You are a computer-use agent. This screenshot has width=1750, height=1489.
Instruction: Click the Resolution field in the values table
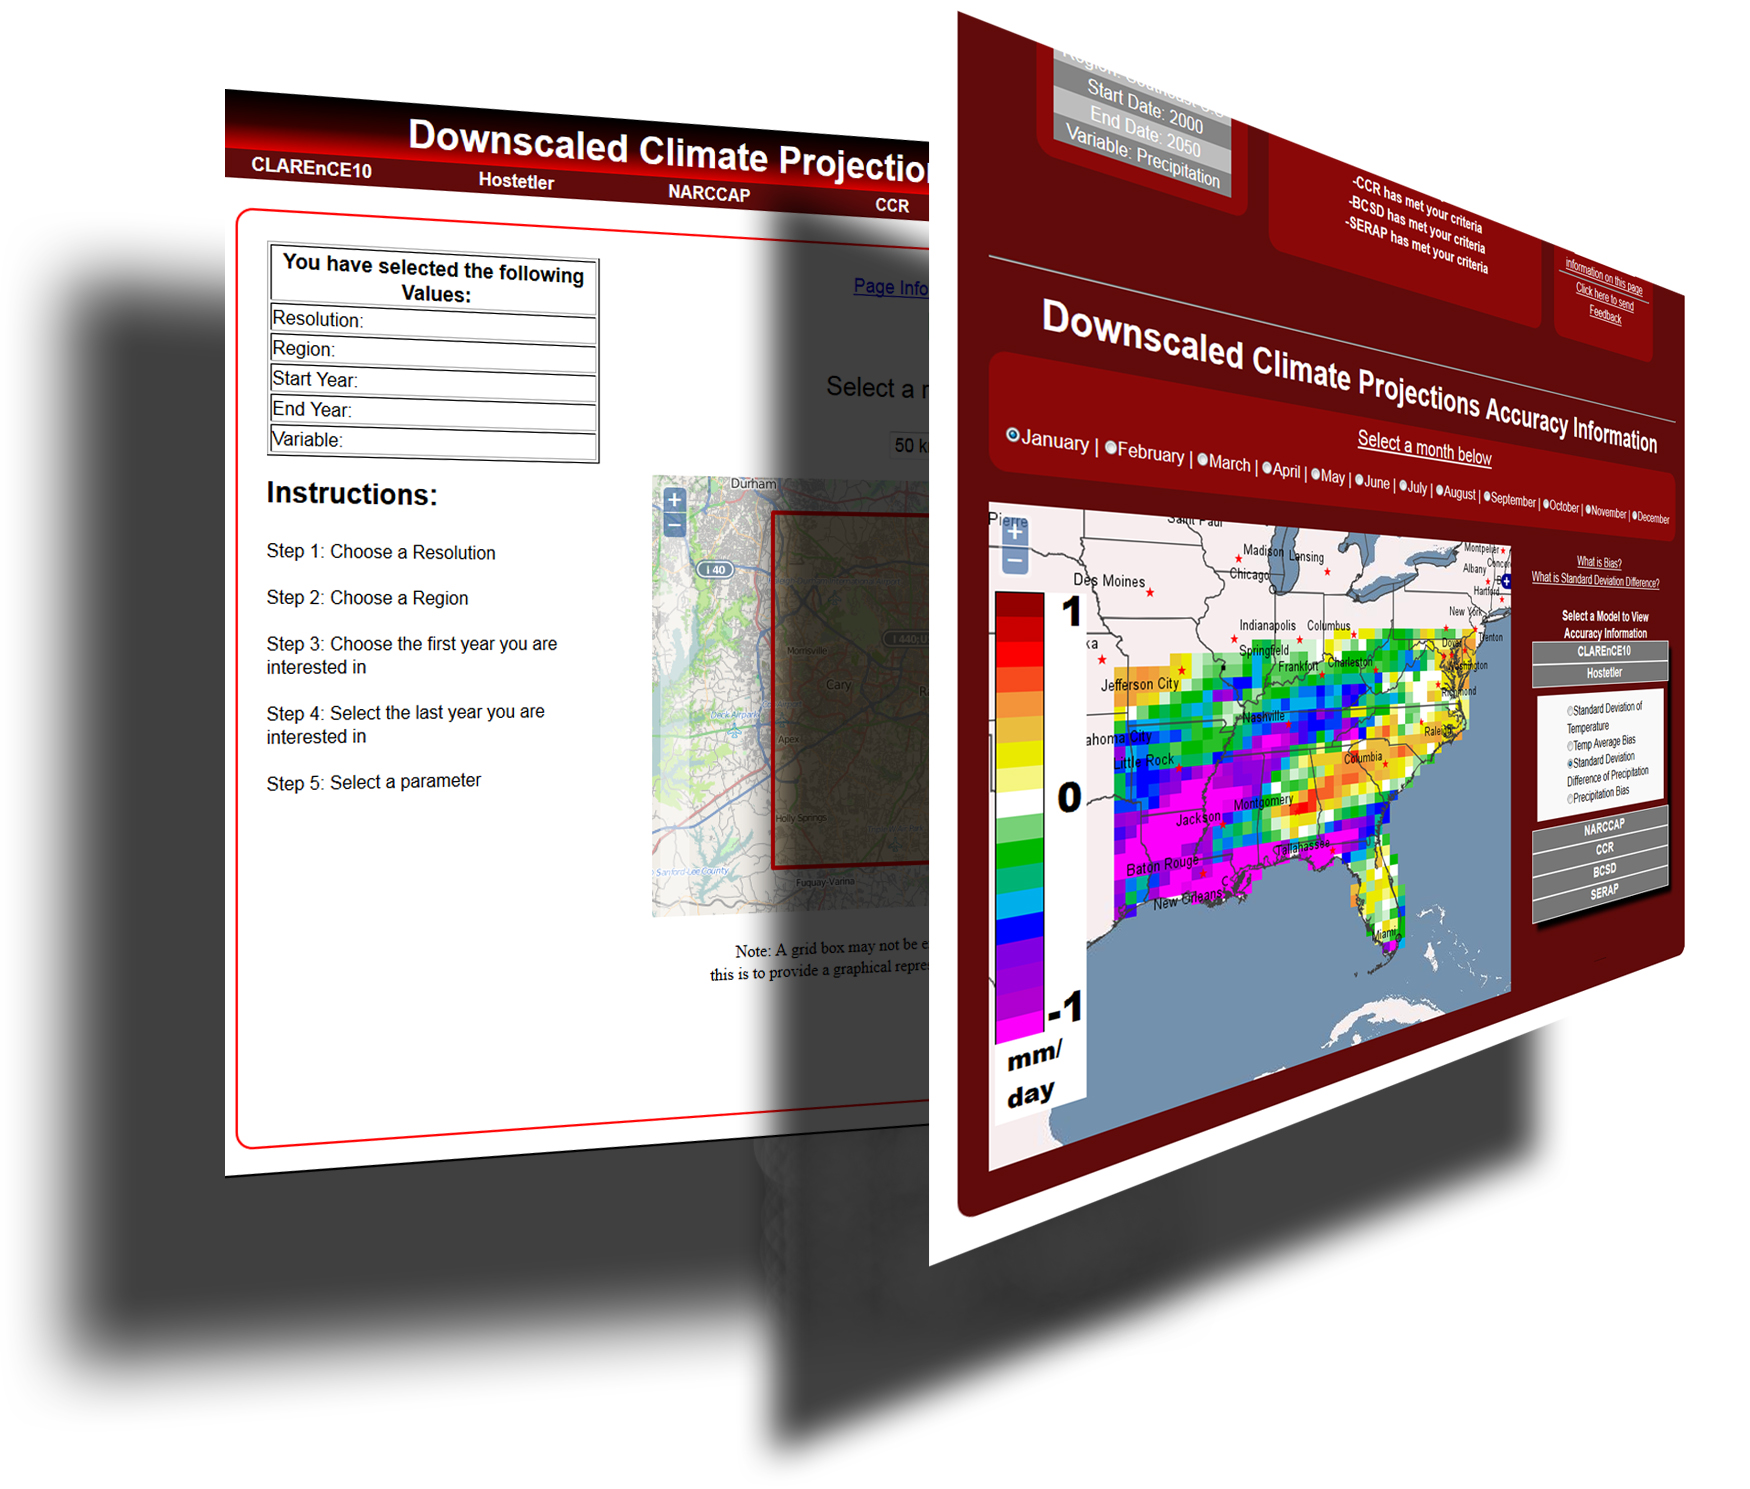coord(430,320)
